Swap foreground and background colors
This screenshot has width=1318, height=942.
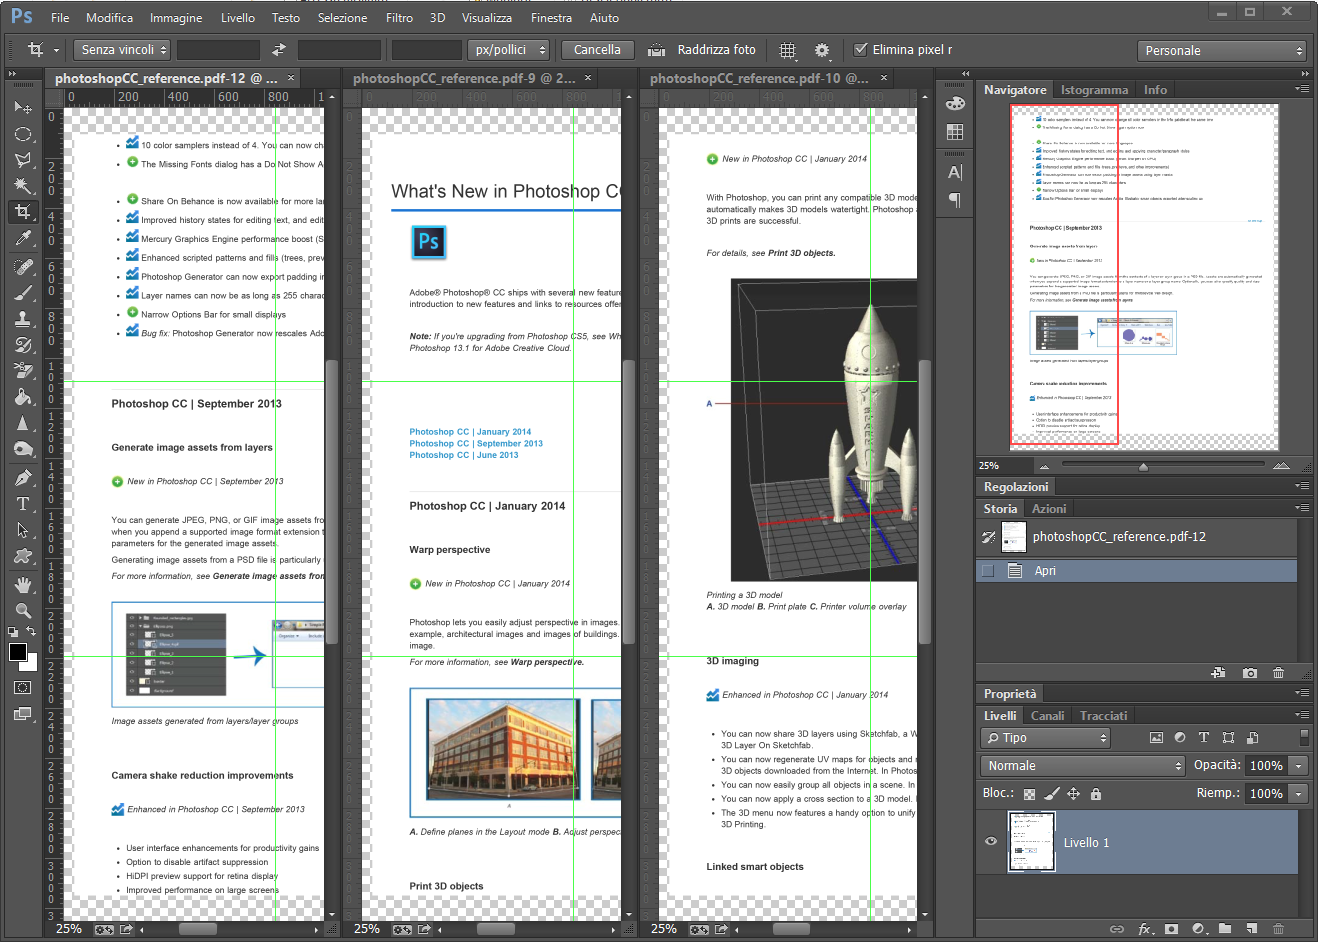click(x=31, y=632)
